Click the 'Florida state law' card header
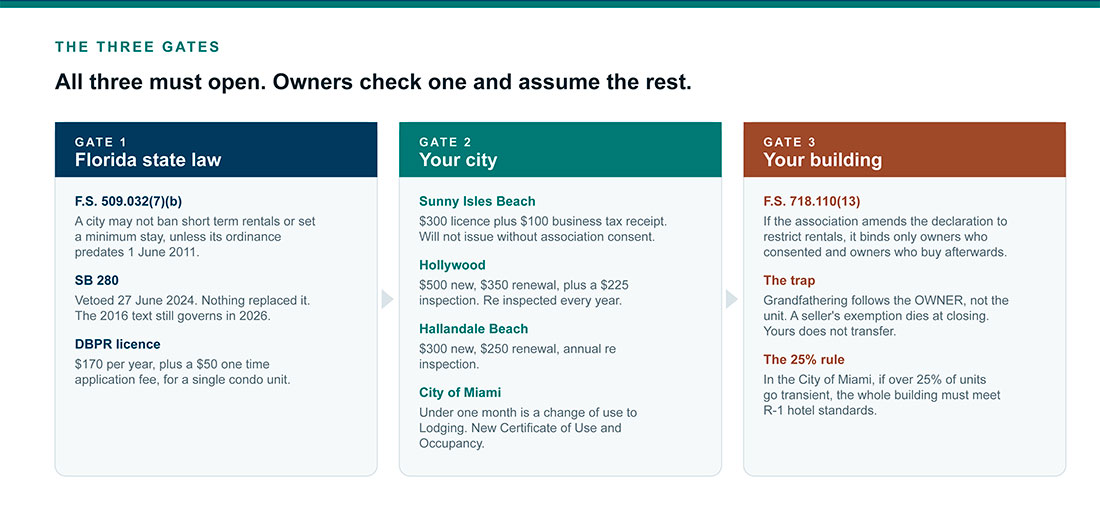The height and width of the screenshot is (515, 1100). coord(216,149)
